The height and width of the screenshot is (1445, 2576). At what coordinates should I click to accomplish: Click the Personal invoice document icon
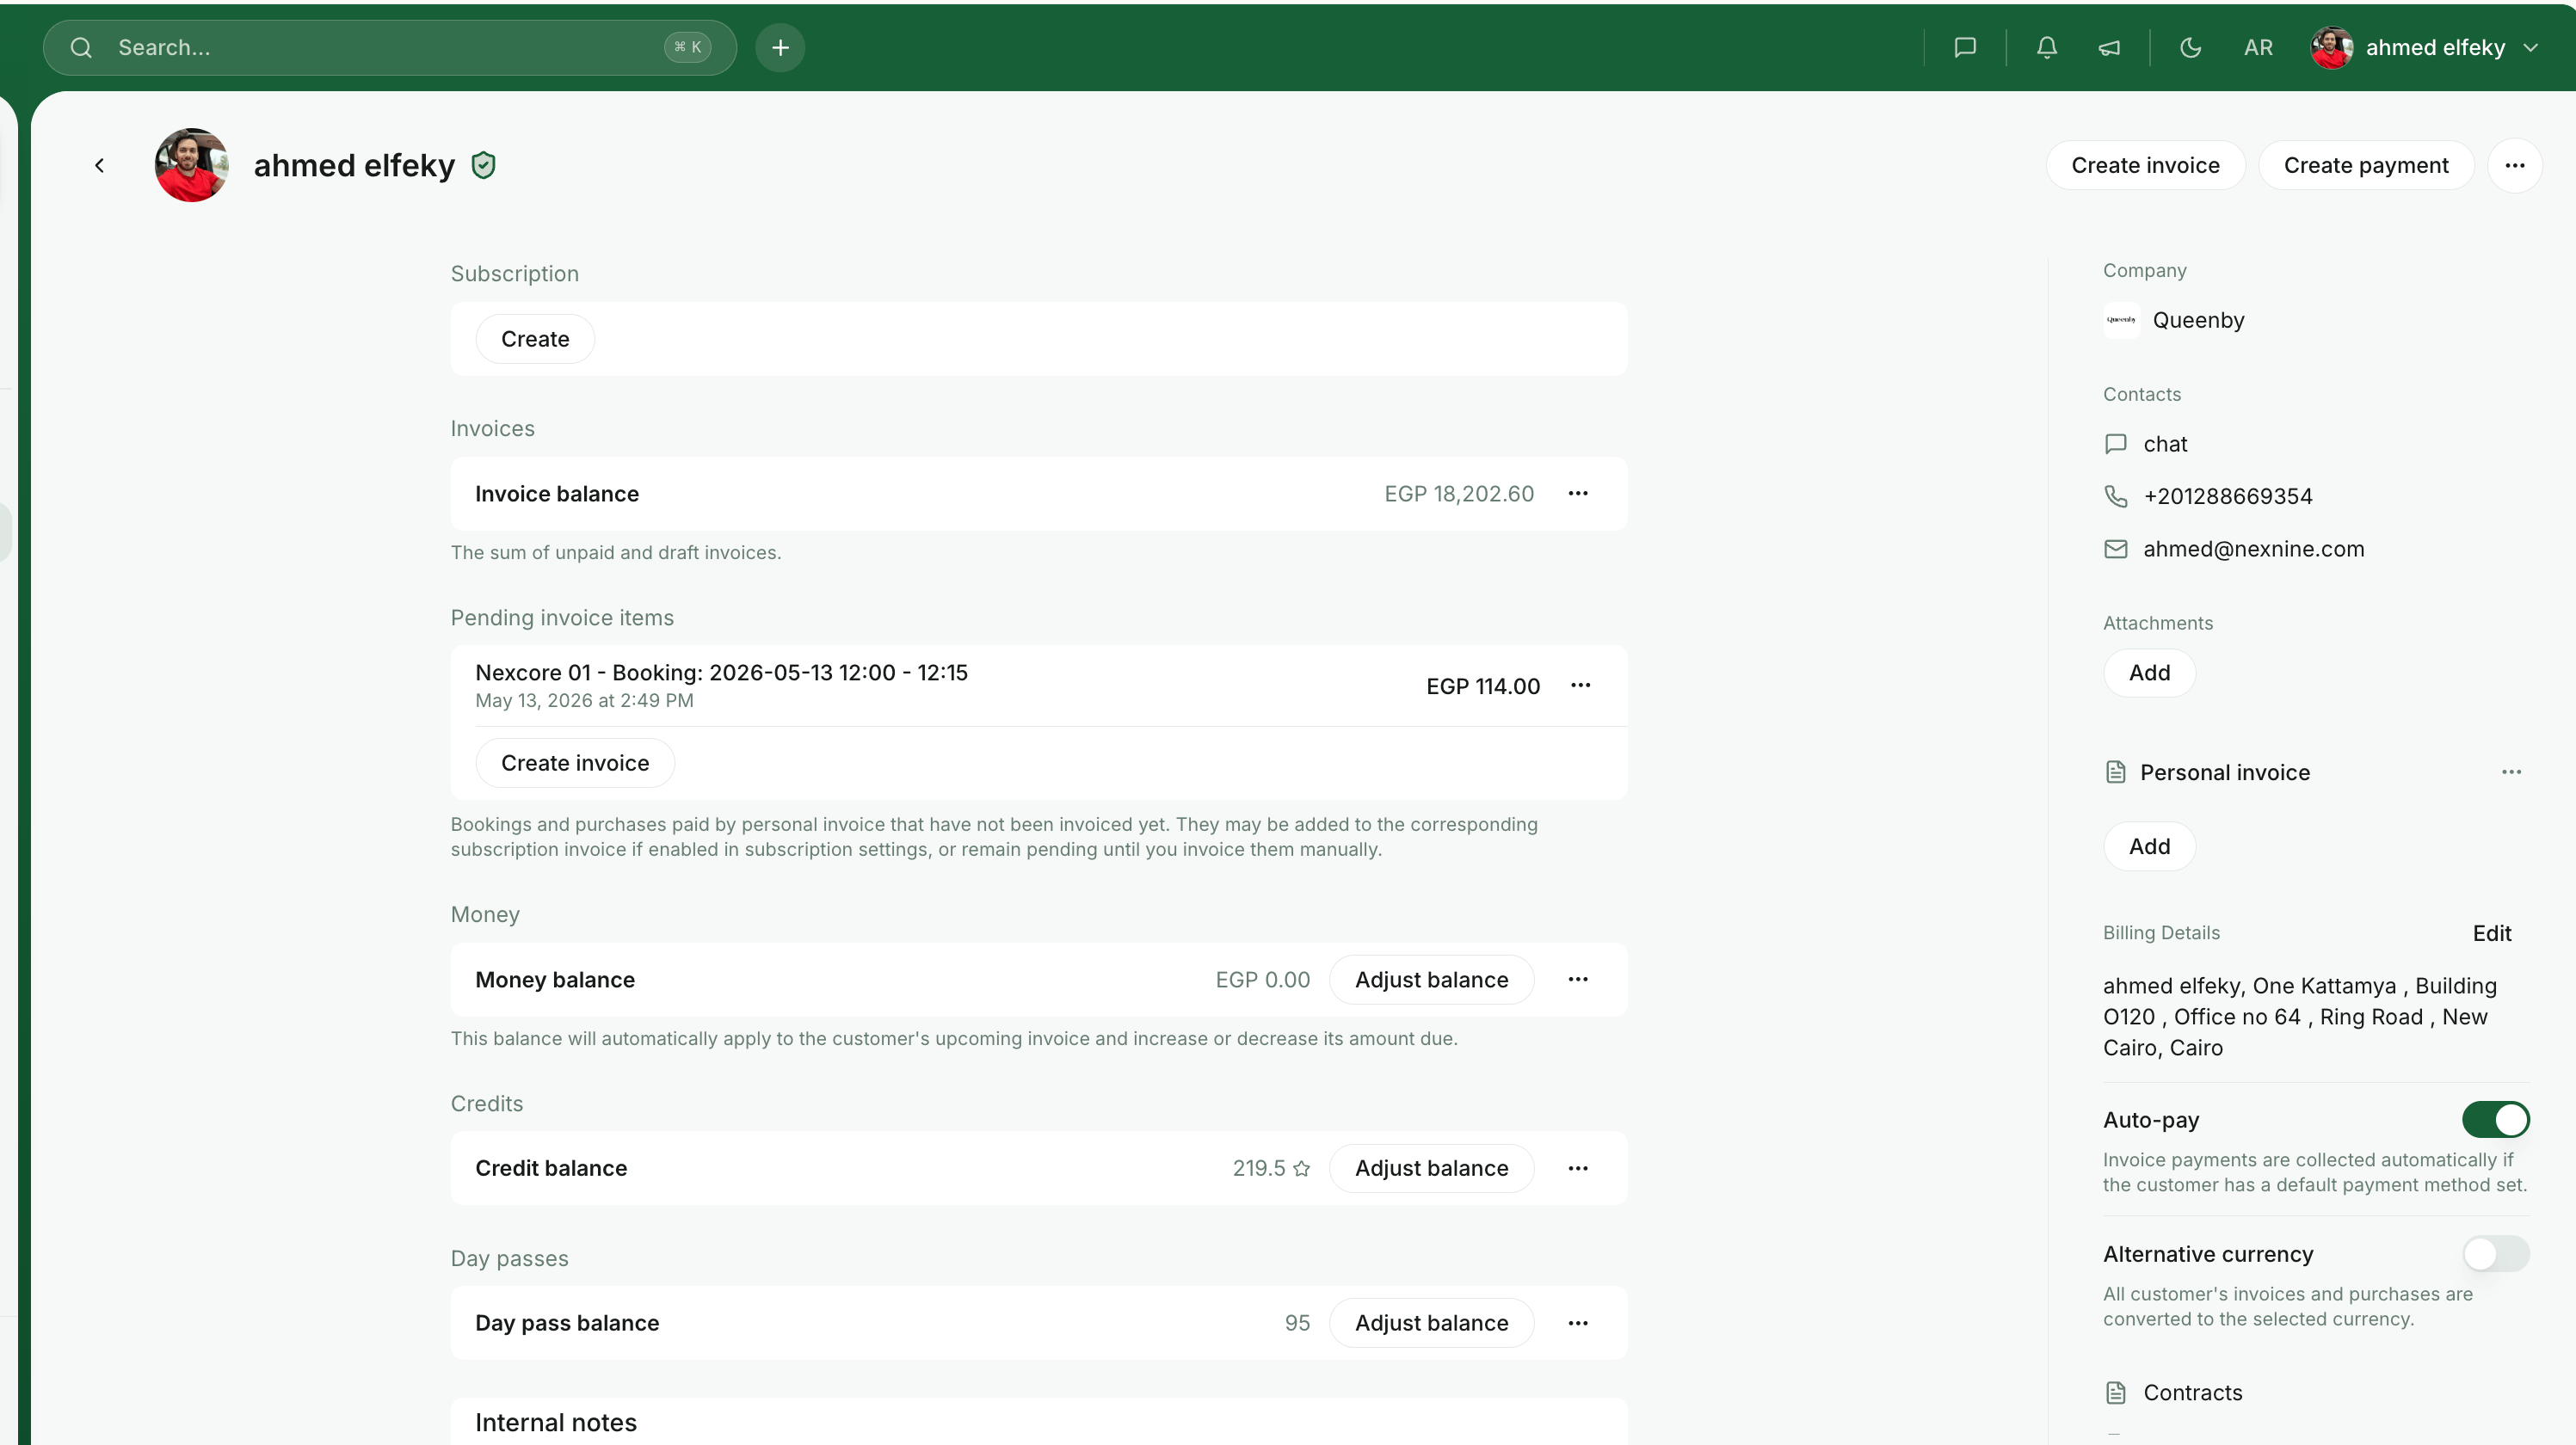[2115, 772]
